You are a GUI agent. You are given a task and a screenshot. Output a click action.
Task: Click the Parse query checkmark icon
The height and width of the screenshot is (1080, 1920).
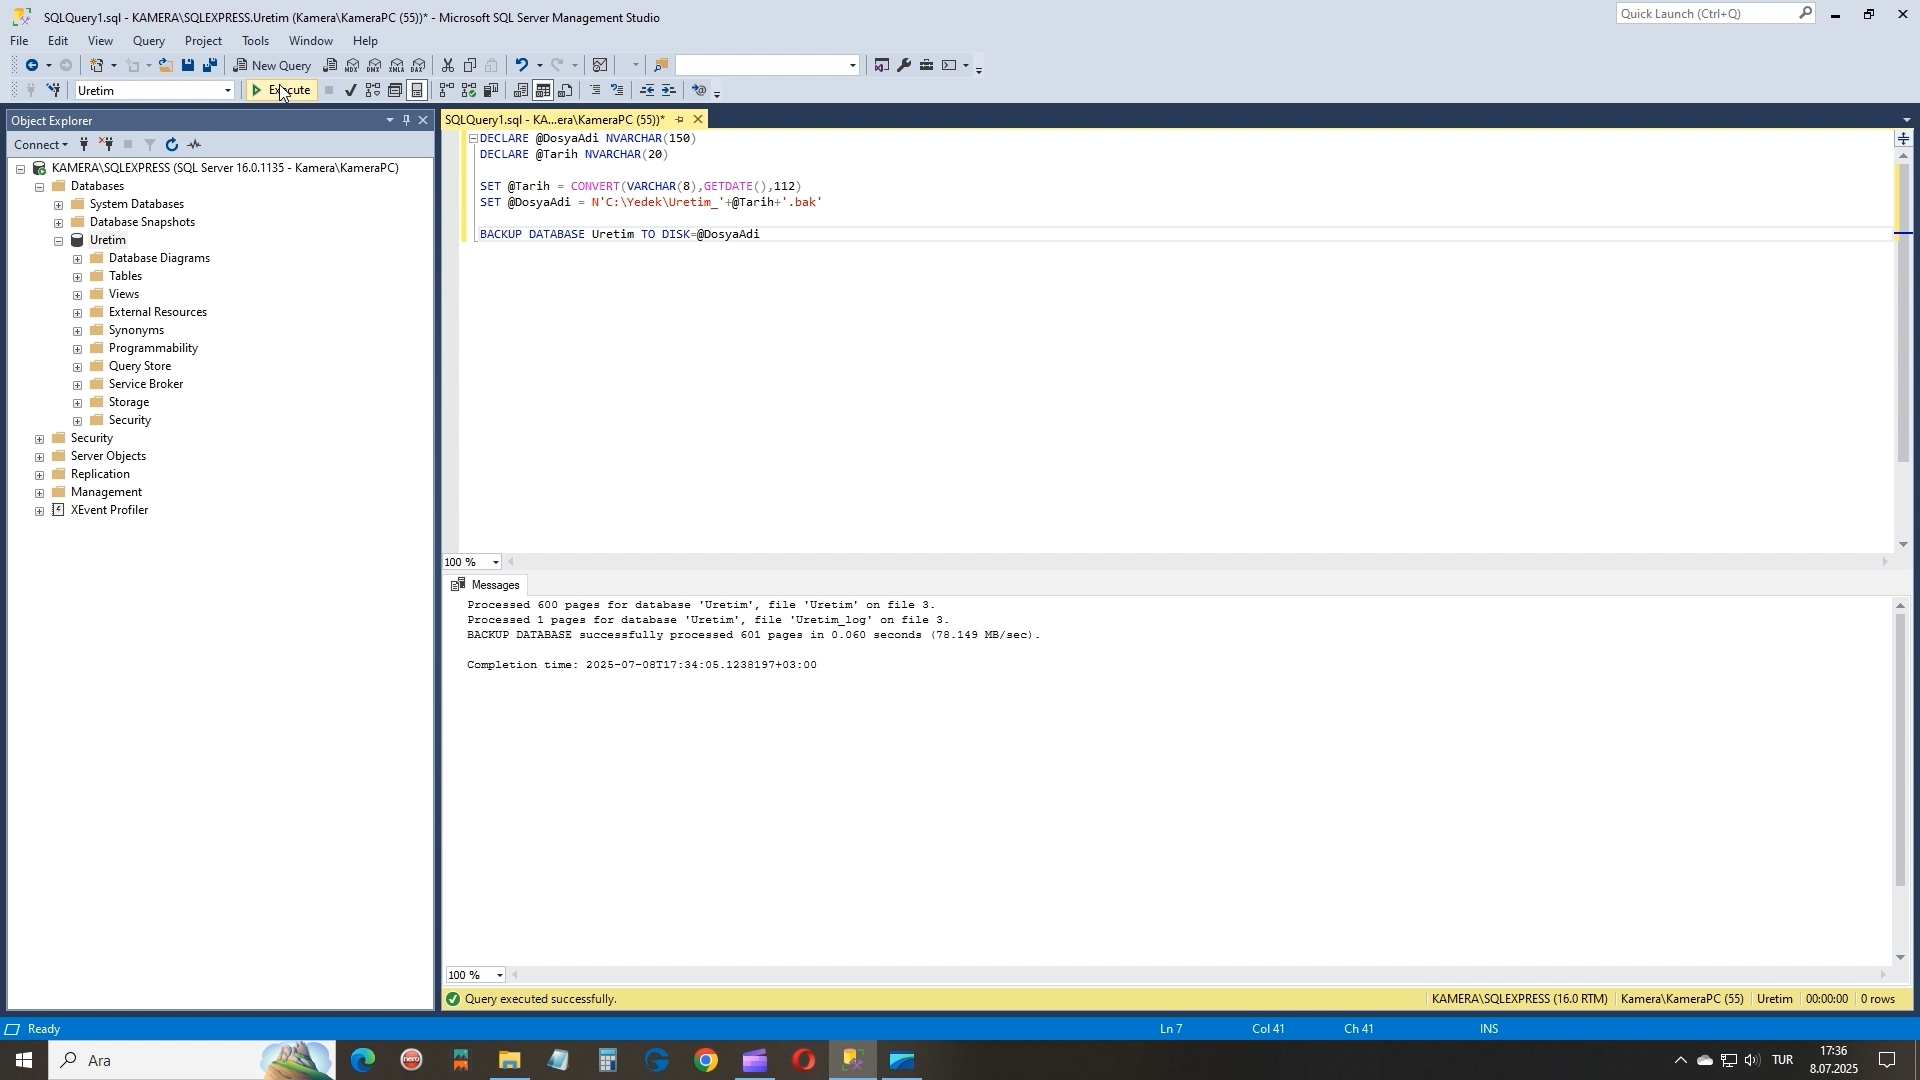click(350, 90)
